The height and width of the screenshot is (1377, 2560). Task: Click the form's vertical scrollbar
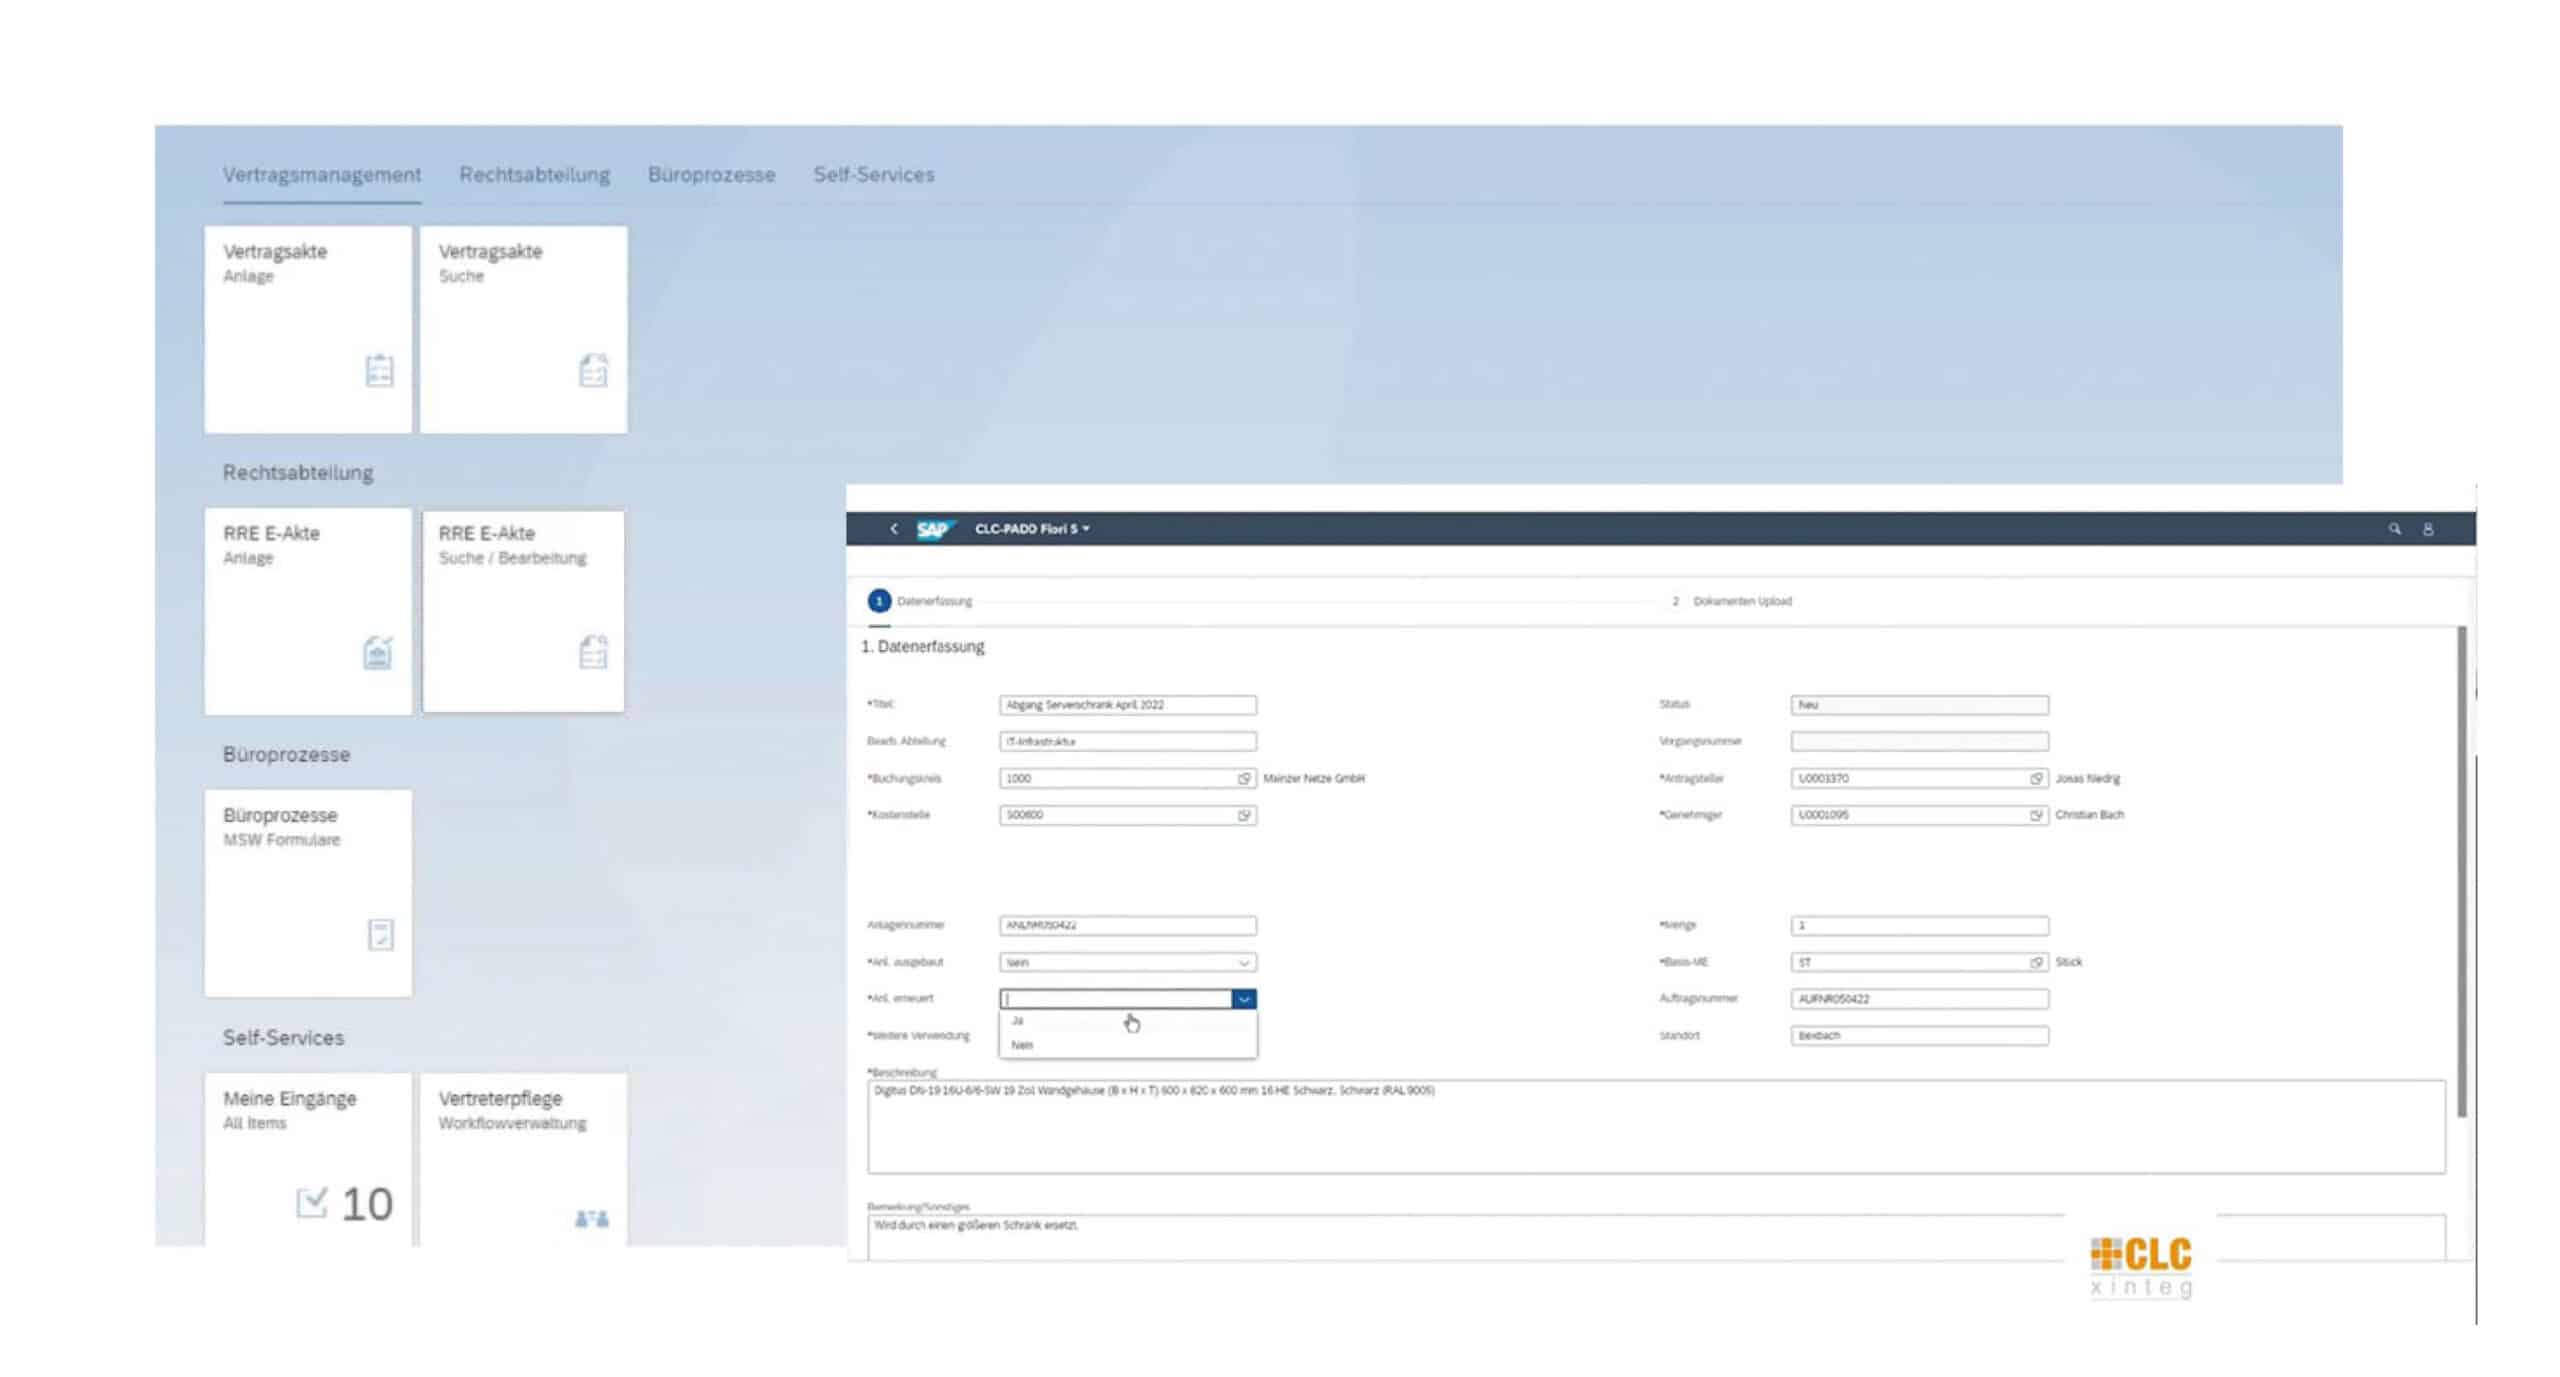coord(2461,870)
